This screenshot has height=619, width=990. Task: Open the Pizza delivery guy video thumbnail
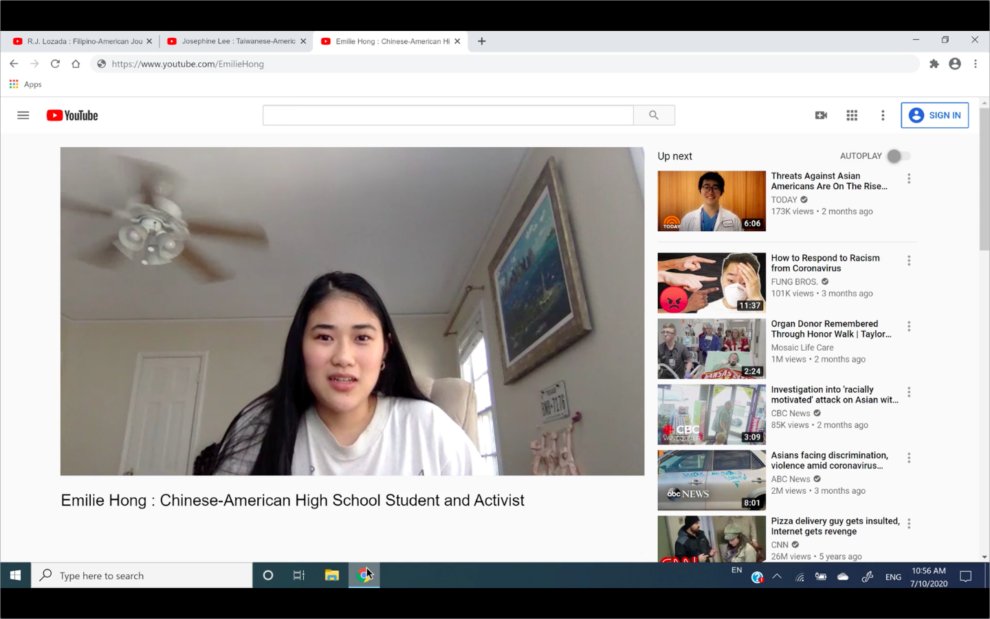coord(712,539)
